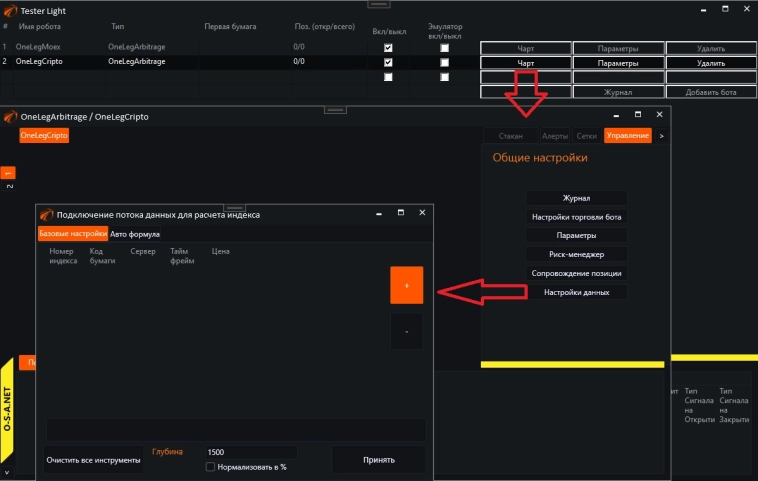Open 'Риск-менеджер' settings
The height and width of the screenshot is (481, 758).
click(576, 254)
